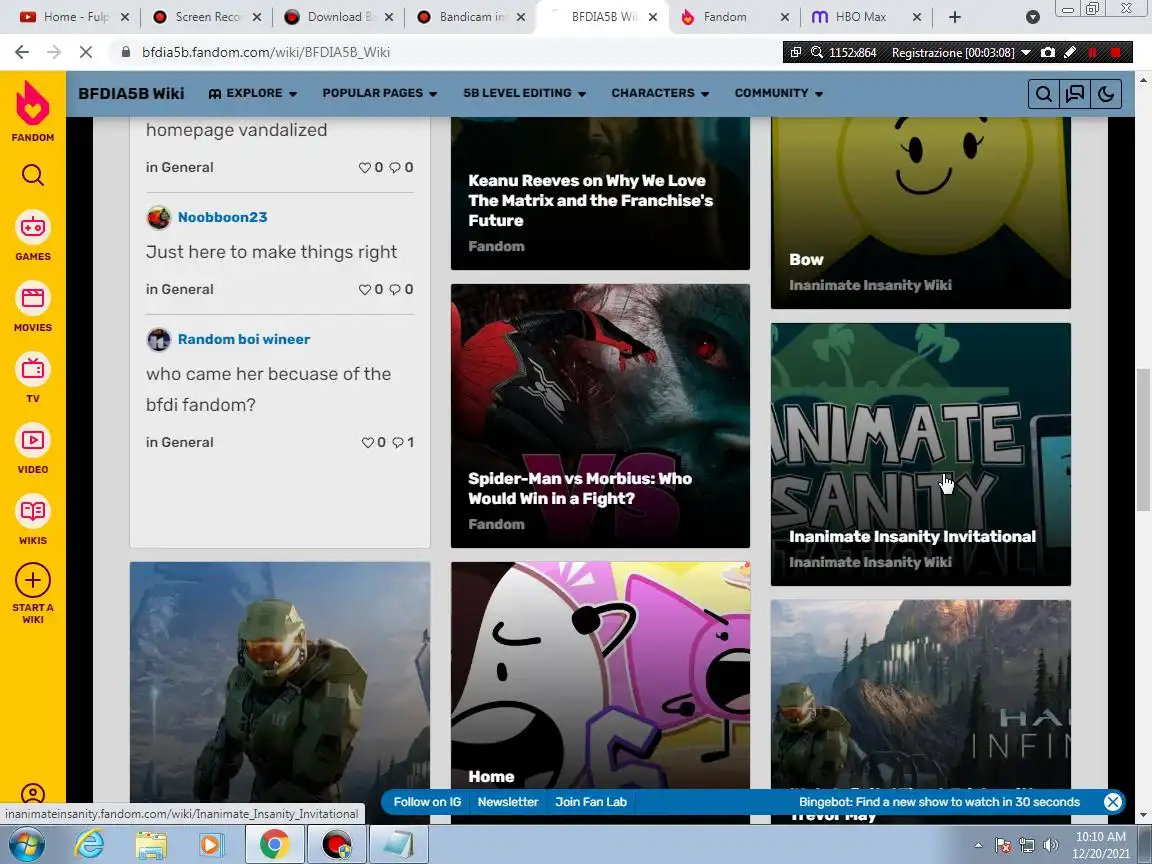
Task: Open comments on 'who came her' post
Action: pos(403,442)
